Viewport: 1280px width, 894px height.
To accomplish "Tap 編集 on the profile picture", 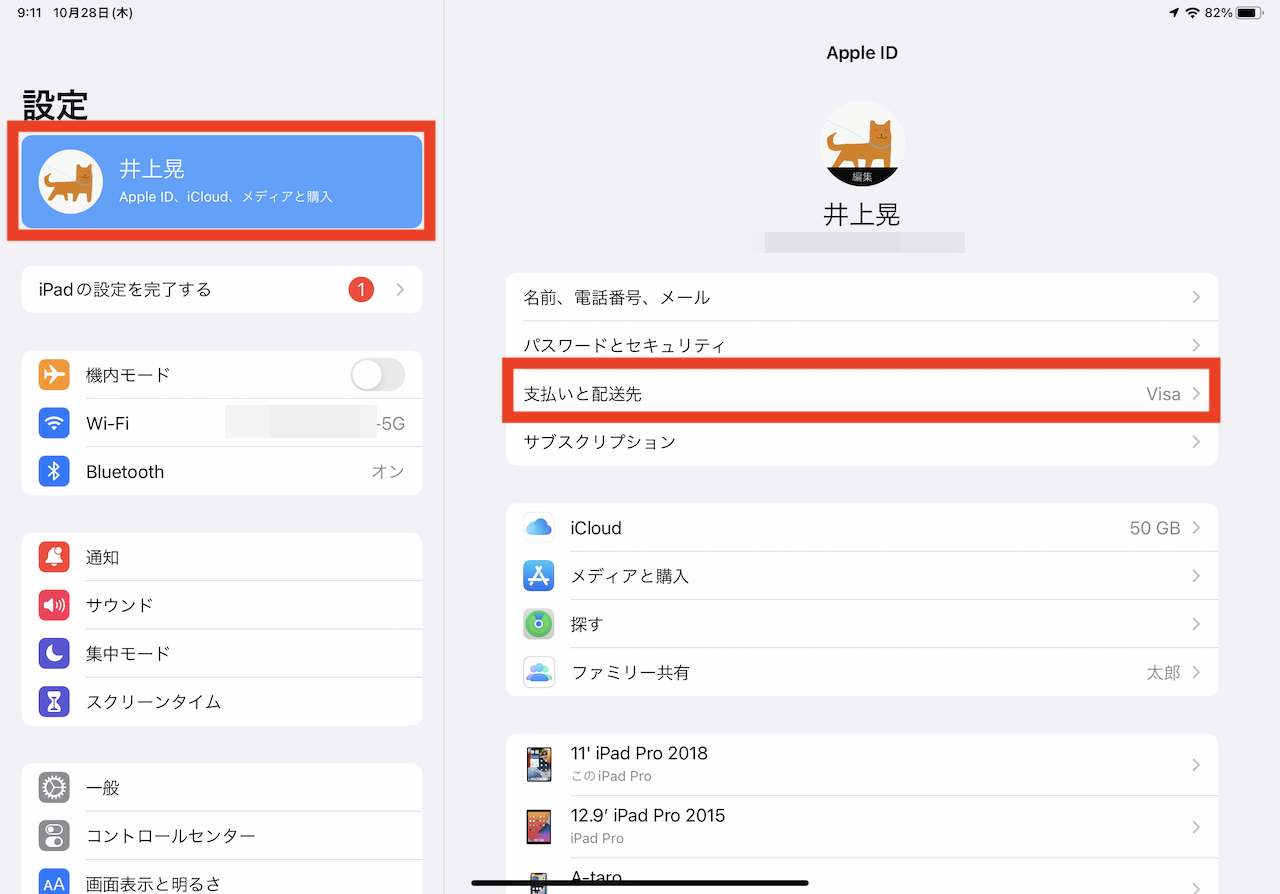I will [x=862, y=177].
